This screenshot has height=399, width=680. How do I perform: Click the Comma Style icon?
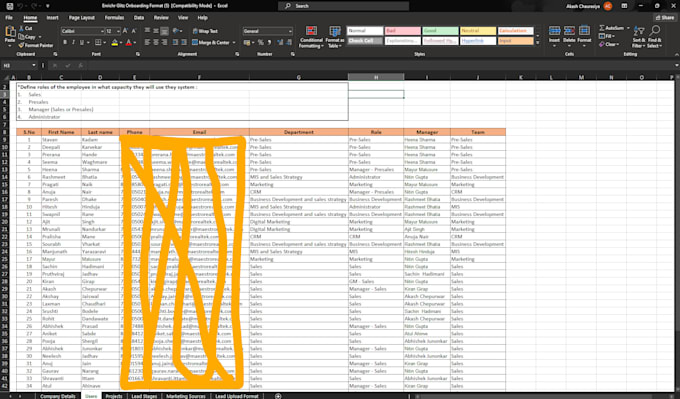click(x=269, y=43)
